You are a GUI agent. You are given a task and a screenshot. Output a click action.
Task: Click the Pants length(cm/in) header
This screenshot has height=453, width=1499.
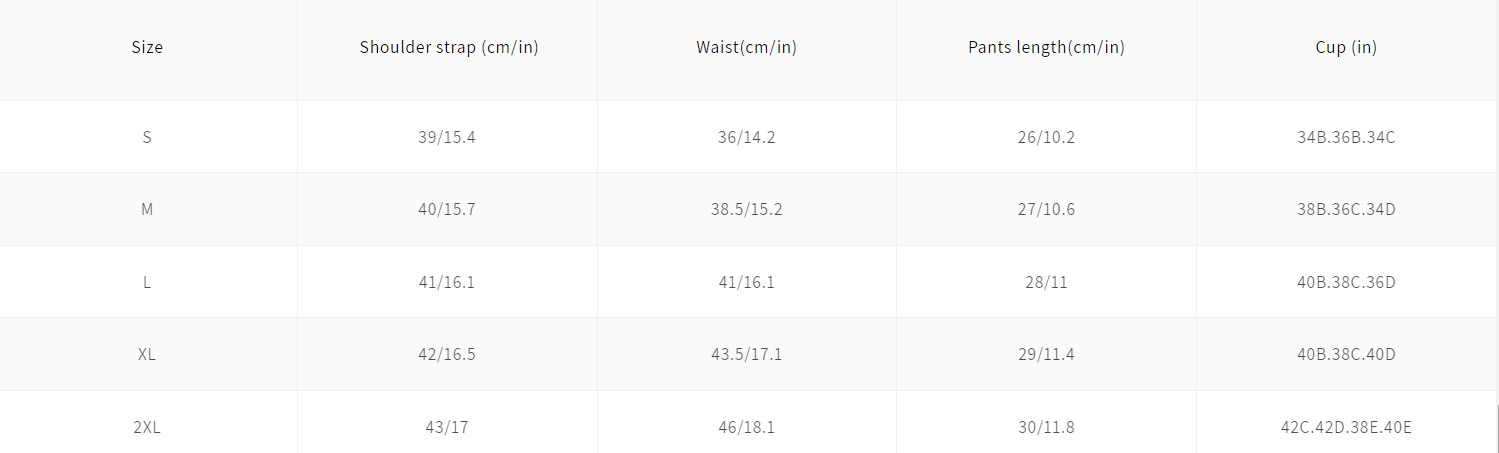(1046, 47)
